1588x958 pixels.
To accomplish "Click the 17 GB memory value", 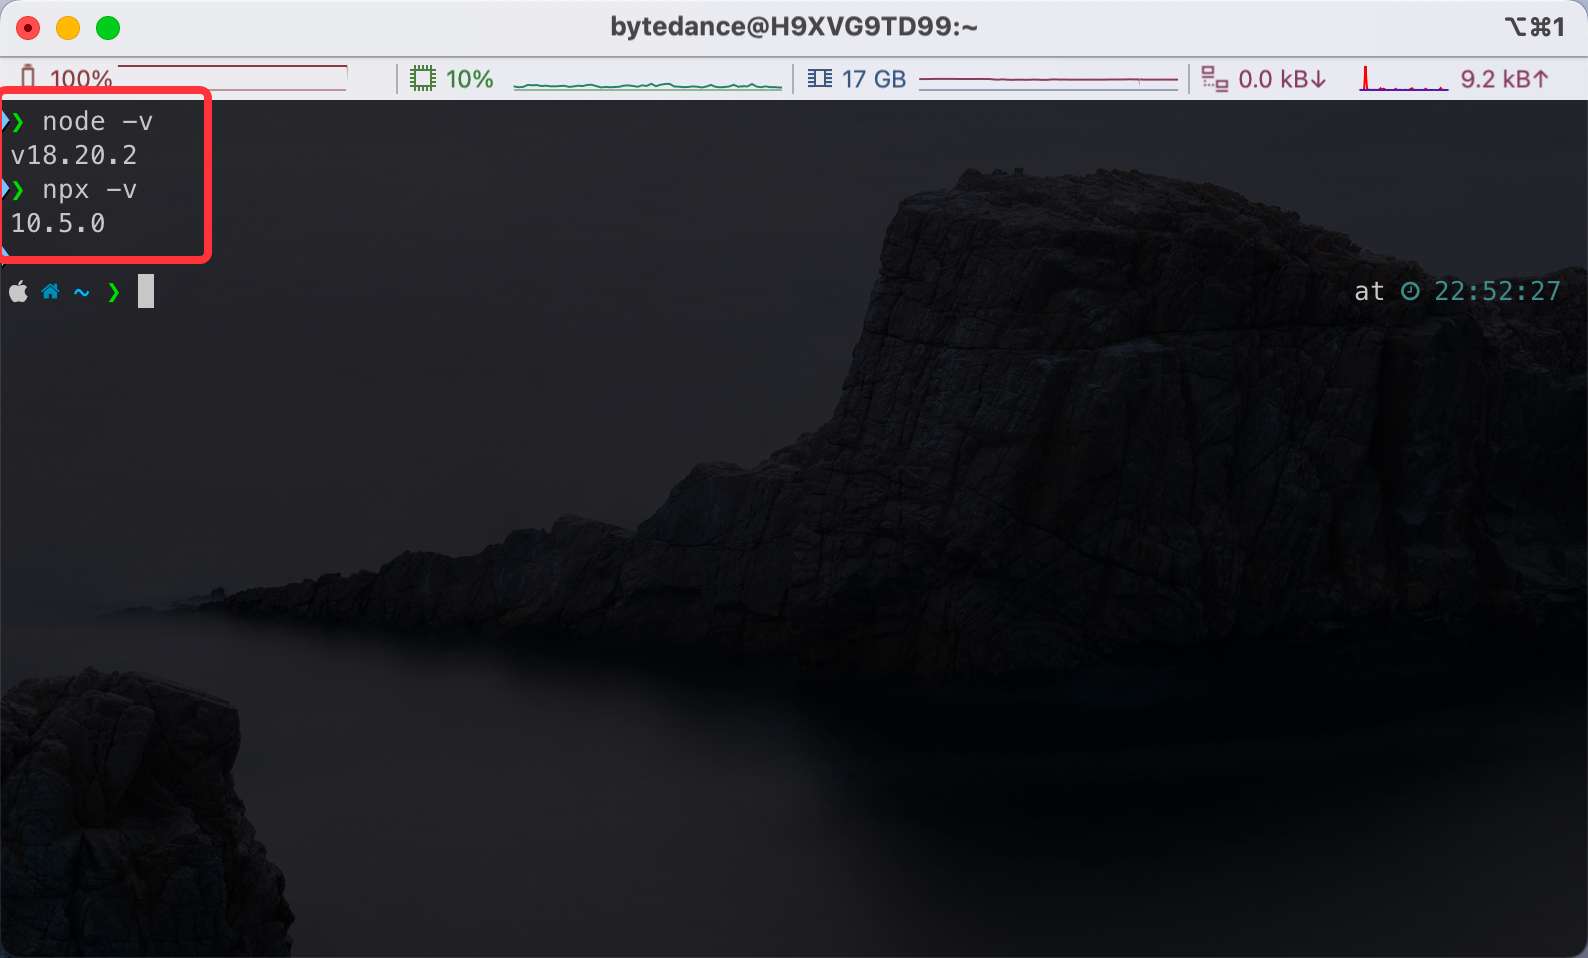I will (x=874, y=79).
